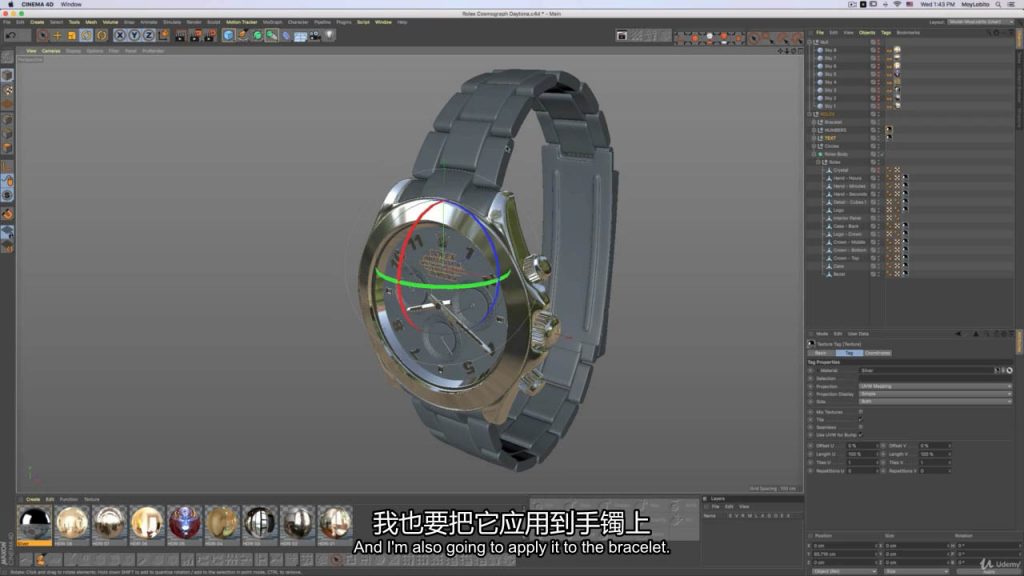Screen dimensions: 1024x576
Task: Click the back arrow in Attributes panel
Action: (x=958, y=334)
